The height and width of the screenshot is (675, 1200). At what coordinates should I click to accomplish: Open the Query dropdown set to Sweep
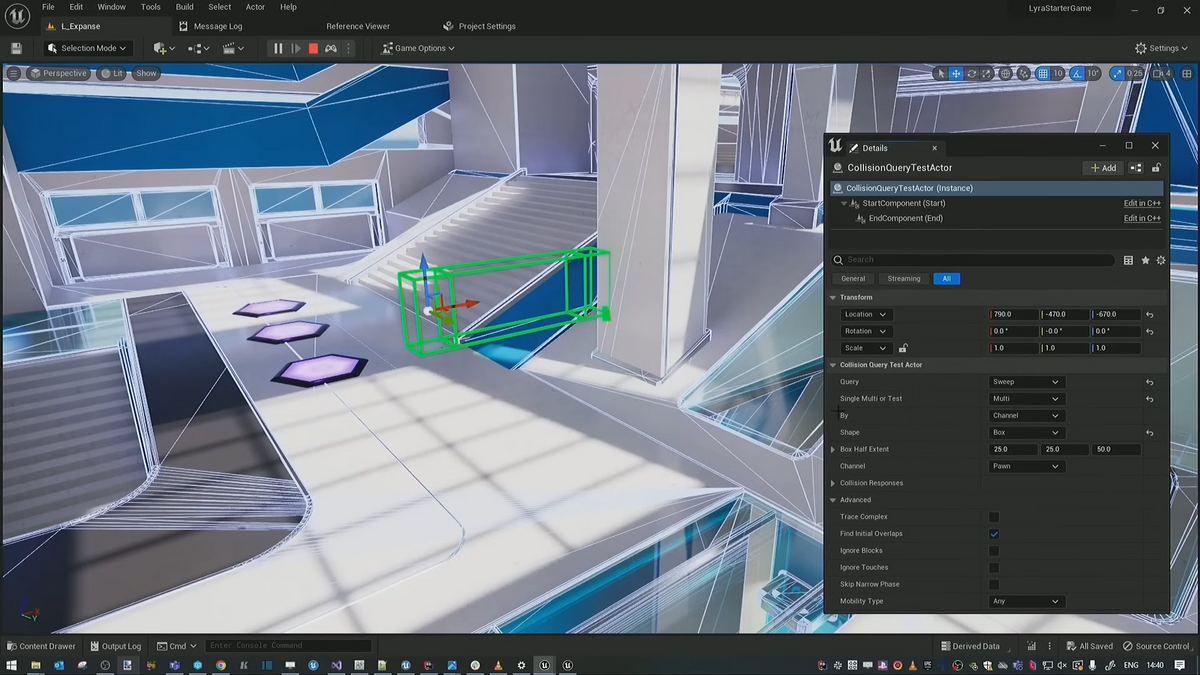(x=1026, y=381)
